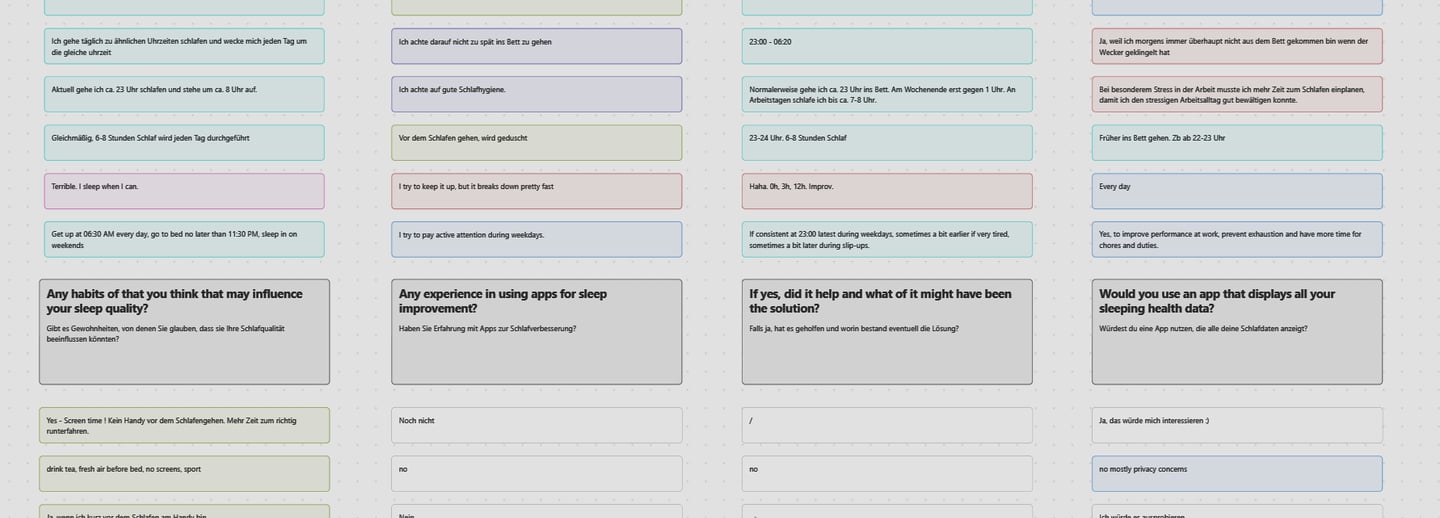Select the "Ich achte auf gute Schlafhygiene" note
This screenshot has width=1440, height=518.
point(536,94)
